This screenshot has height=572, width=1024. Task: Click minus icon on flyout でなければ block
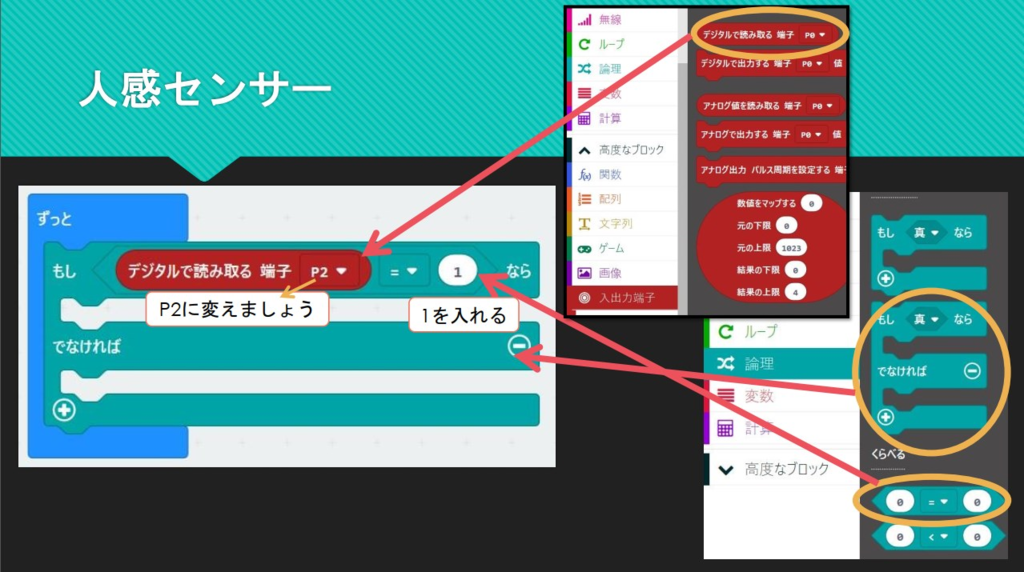coord(972,371)
